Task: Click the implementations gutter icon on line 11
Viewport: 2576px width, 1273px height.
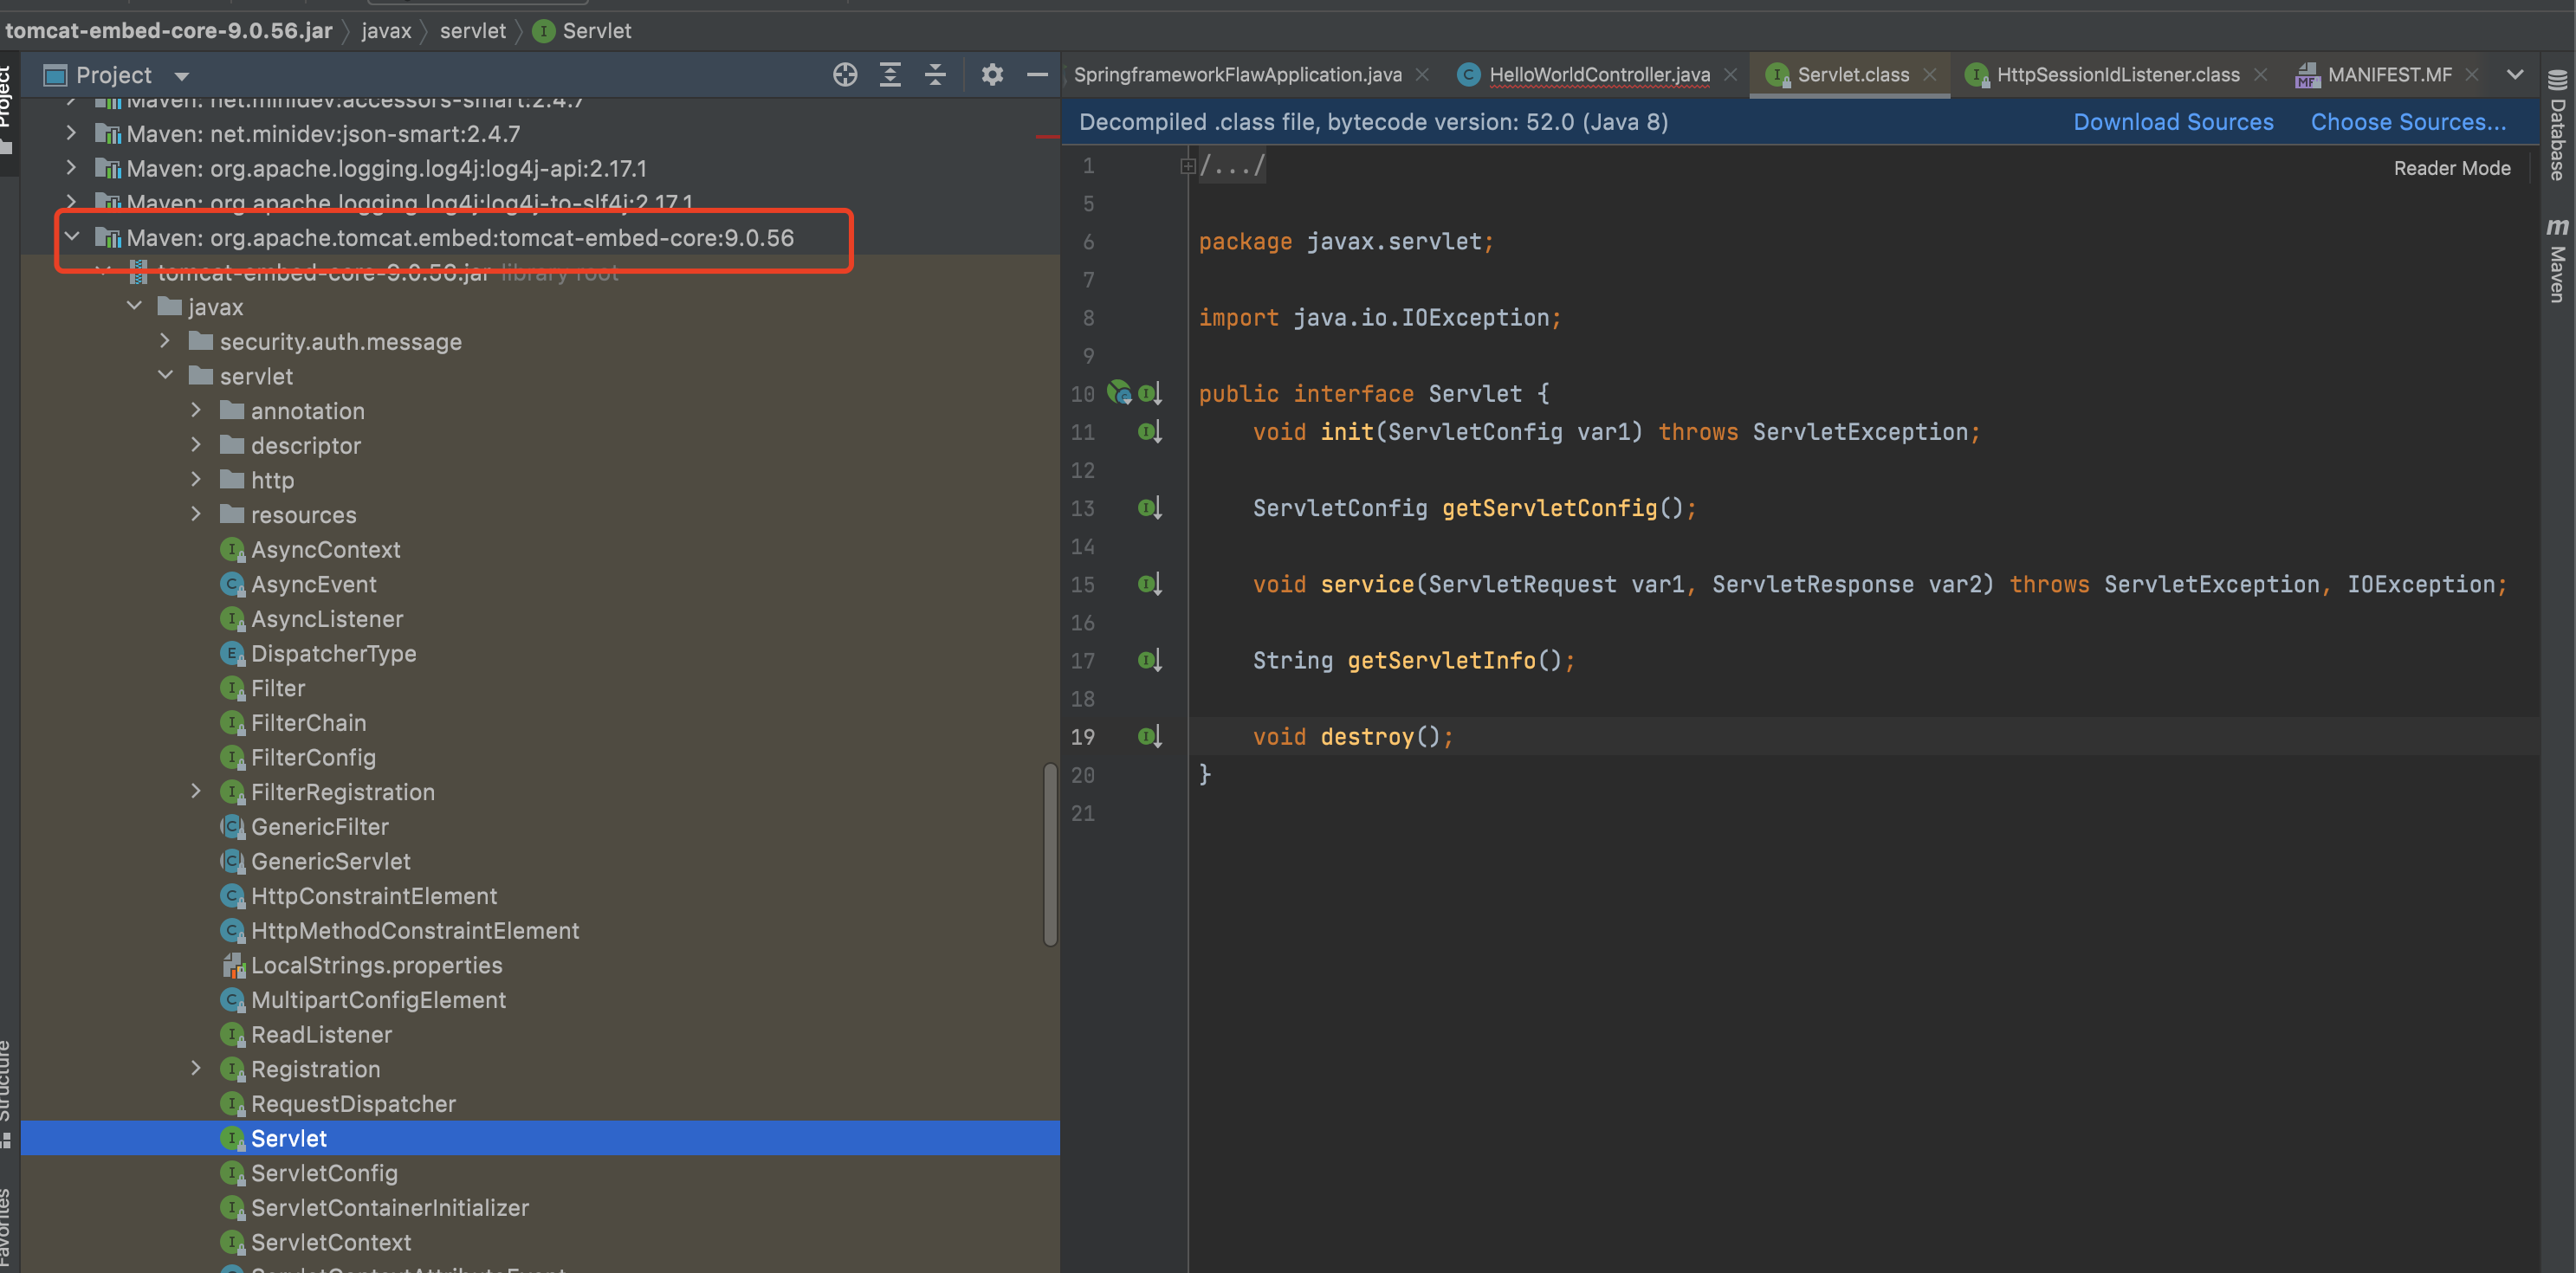Action: [1149, 432]
